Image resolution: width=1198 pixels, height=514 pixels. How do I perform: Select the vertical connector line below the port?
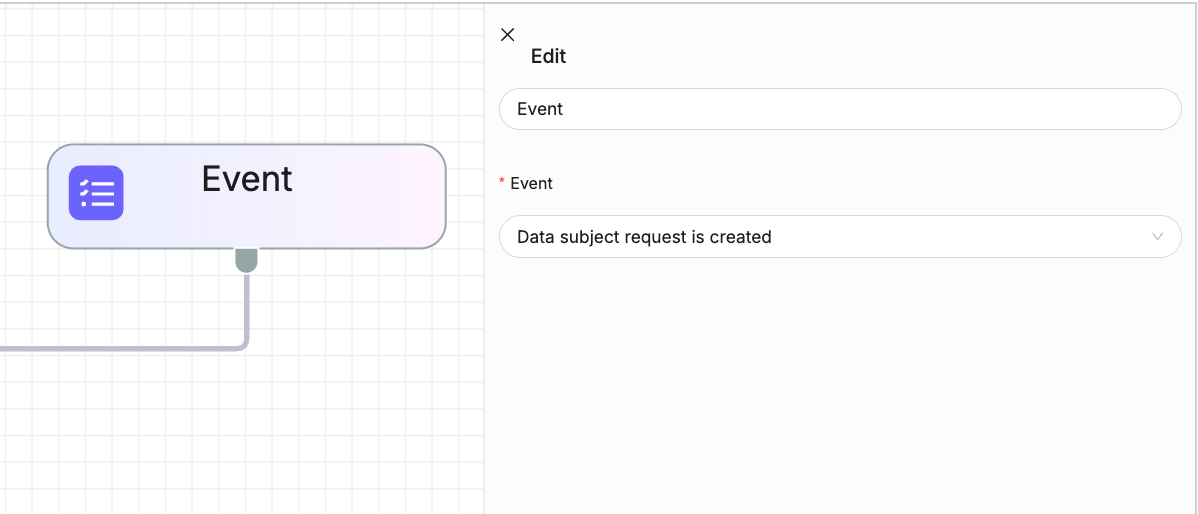pyautogui.click(x=247, y=305)
